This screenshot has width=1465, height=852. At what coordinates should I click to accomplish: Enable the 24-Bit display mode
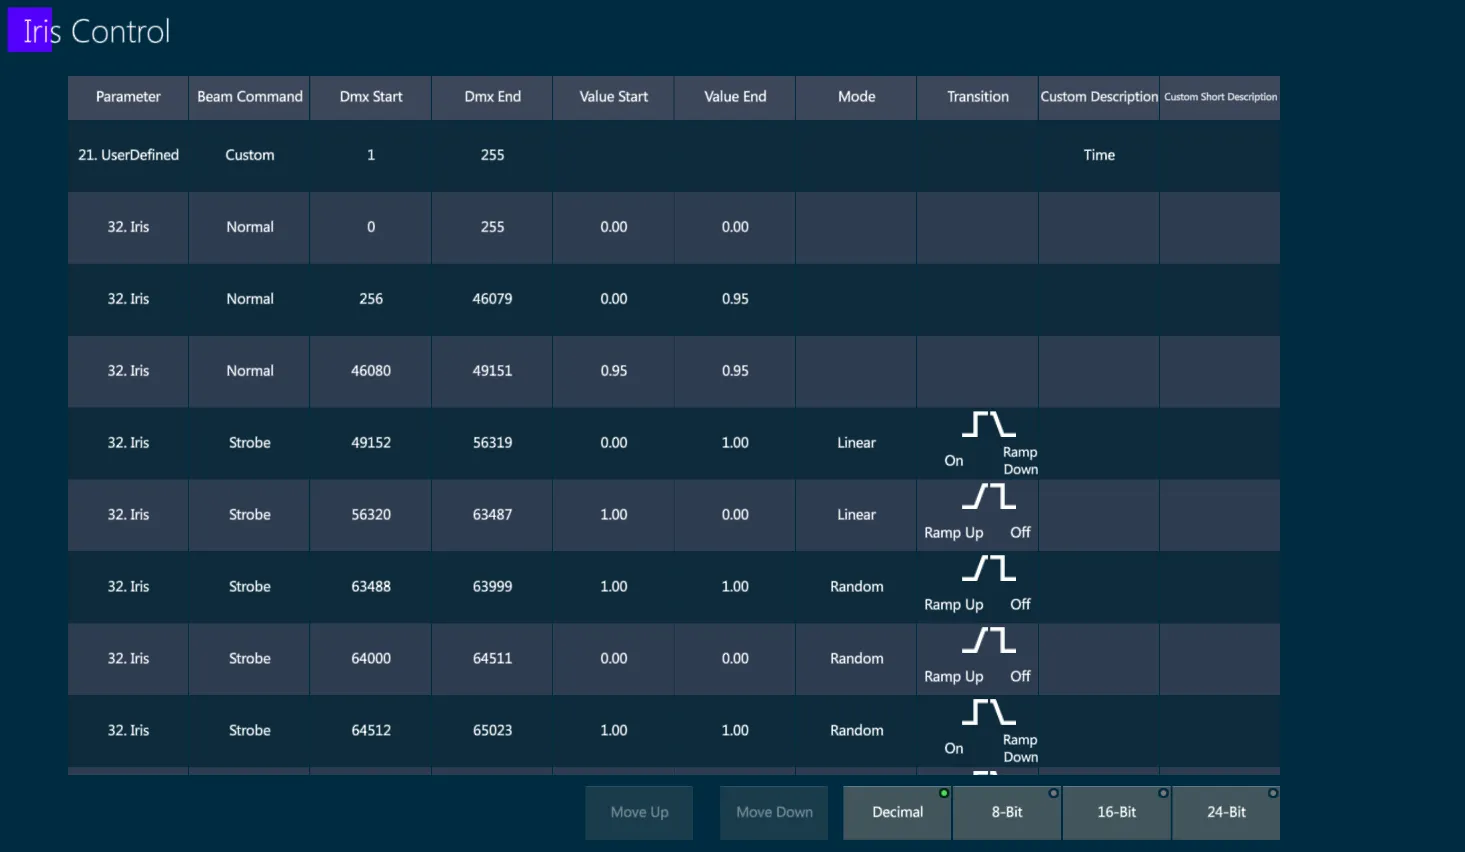point(1226,812)
